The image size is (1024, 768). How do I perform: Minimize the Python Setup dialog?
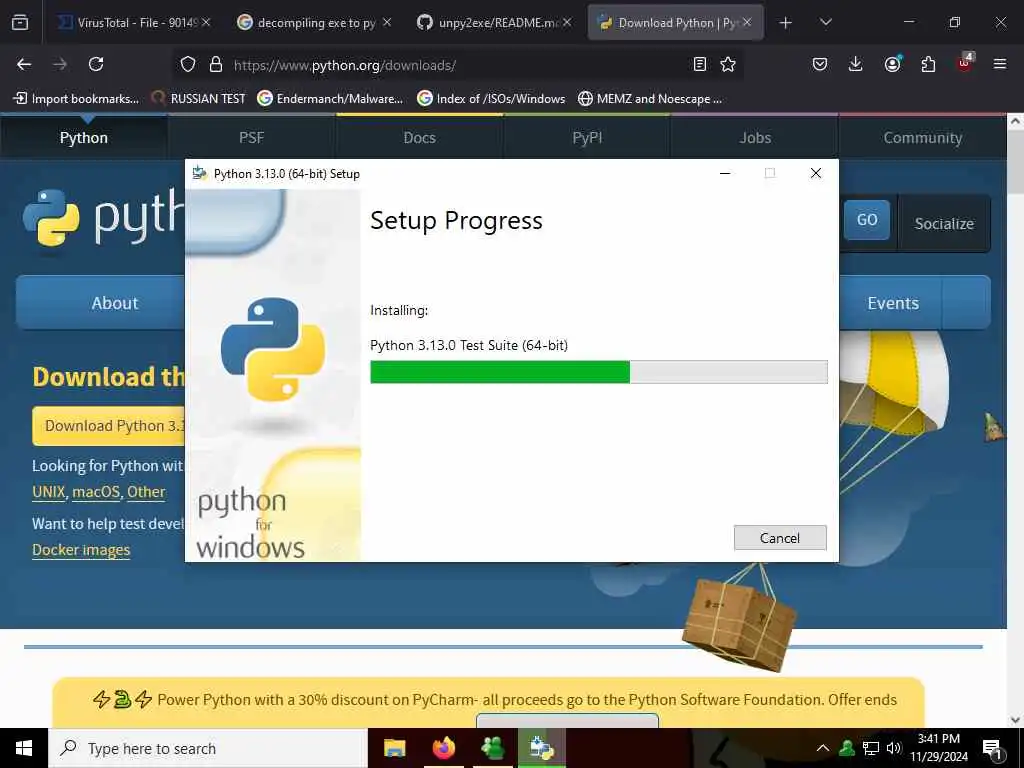[725, 173]
